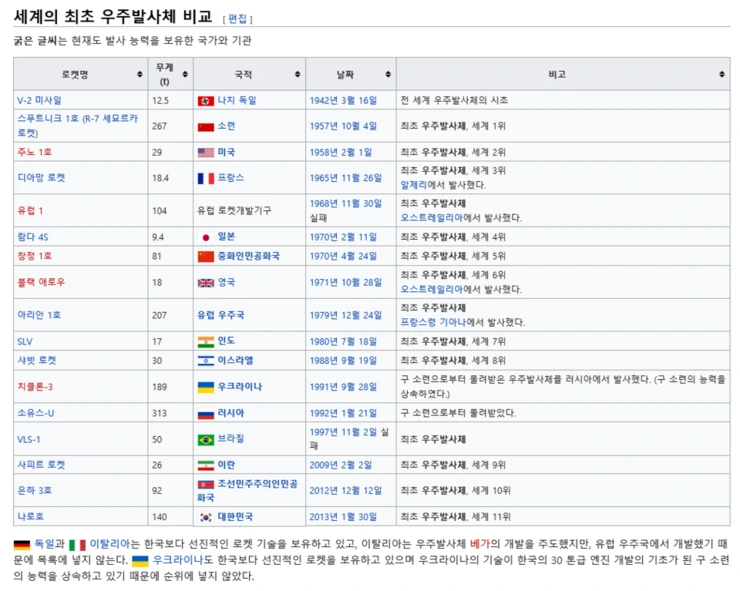This screenshot has width=740, height=591.
Task: Select the text 유럽 로켓개발기구
Action: [234, 211]
